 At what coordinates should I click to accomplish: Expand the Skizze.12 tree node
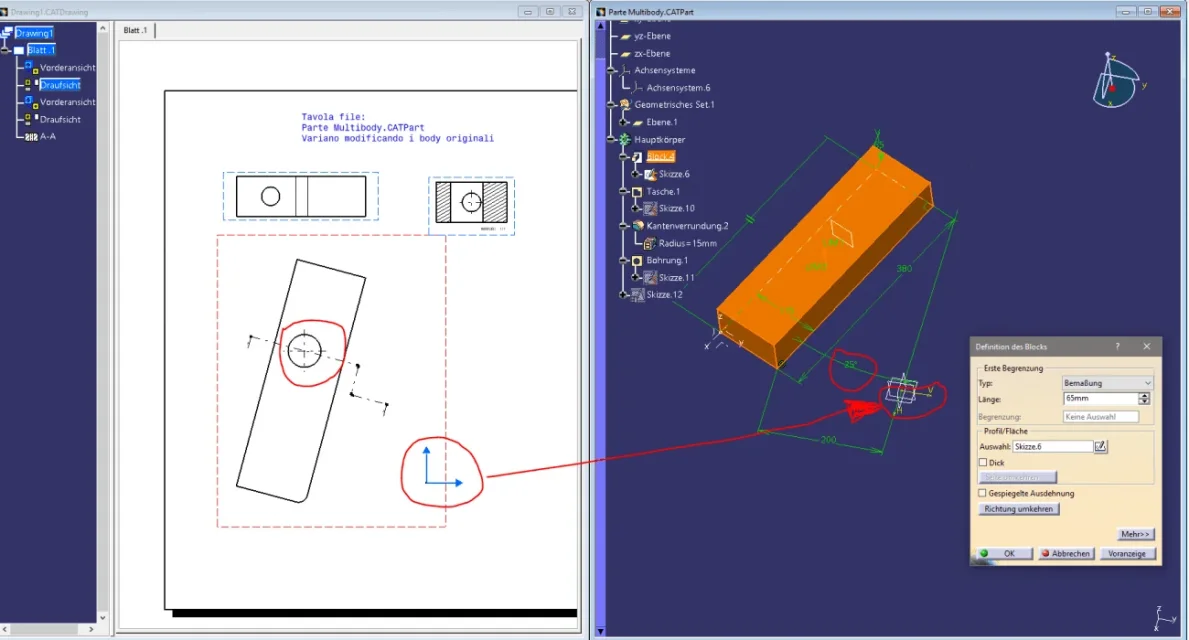click(624, 295)
